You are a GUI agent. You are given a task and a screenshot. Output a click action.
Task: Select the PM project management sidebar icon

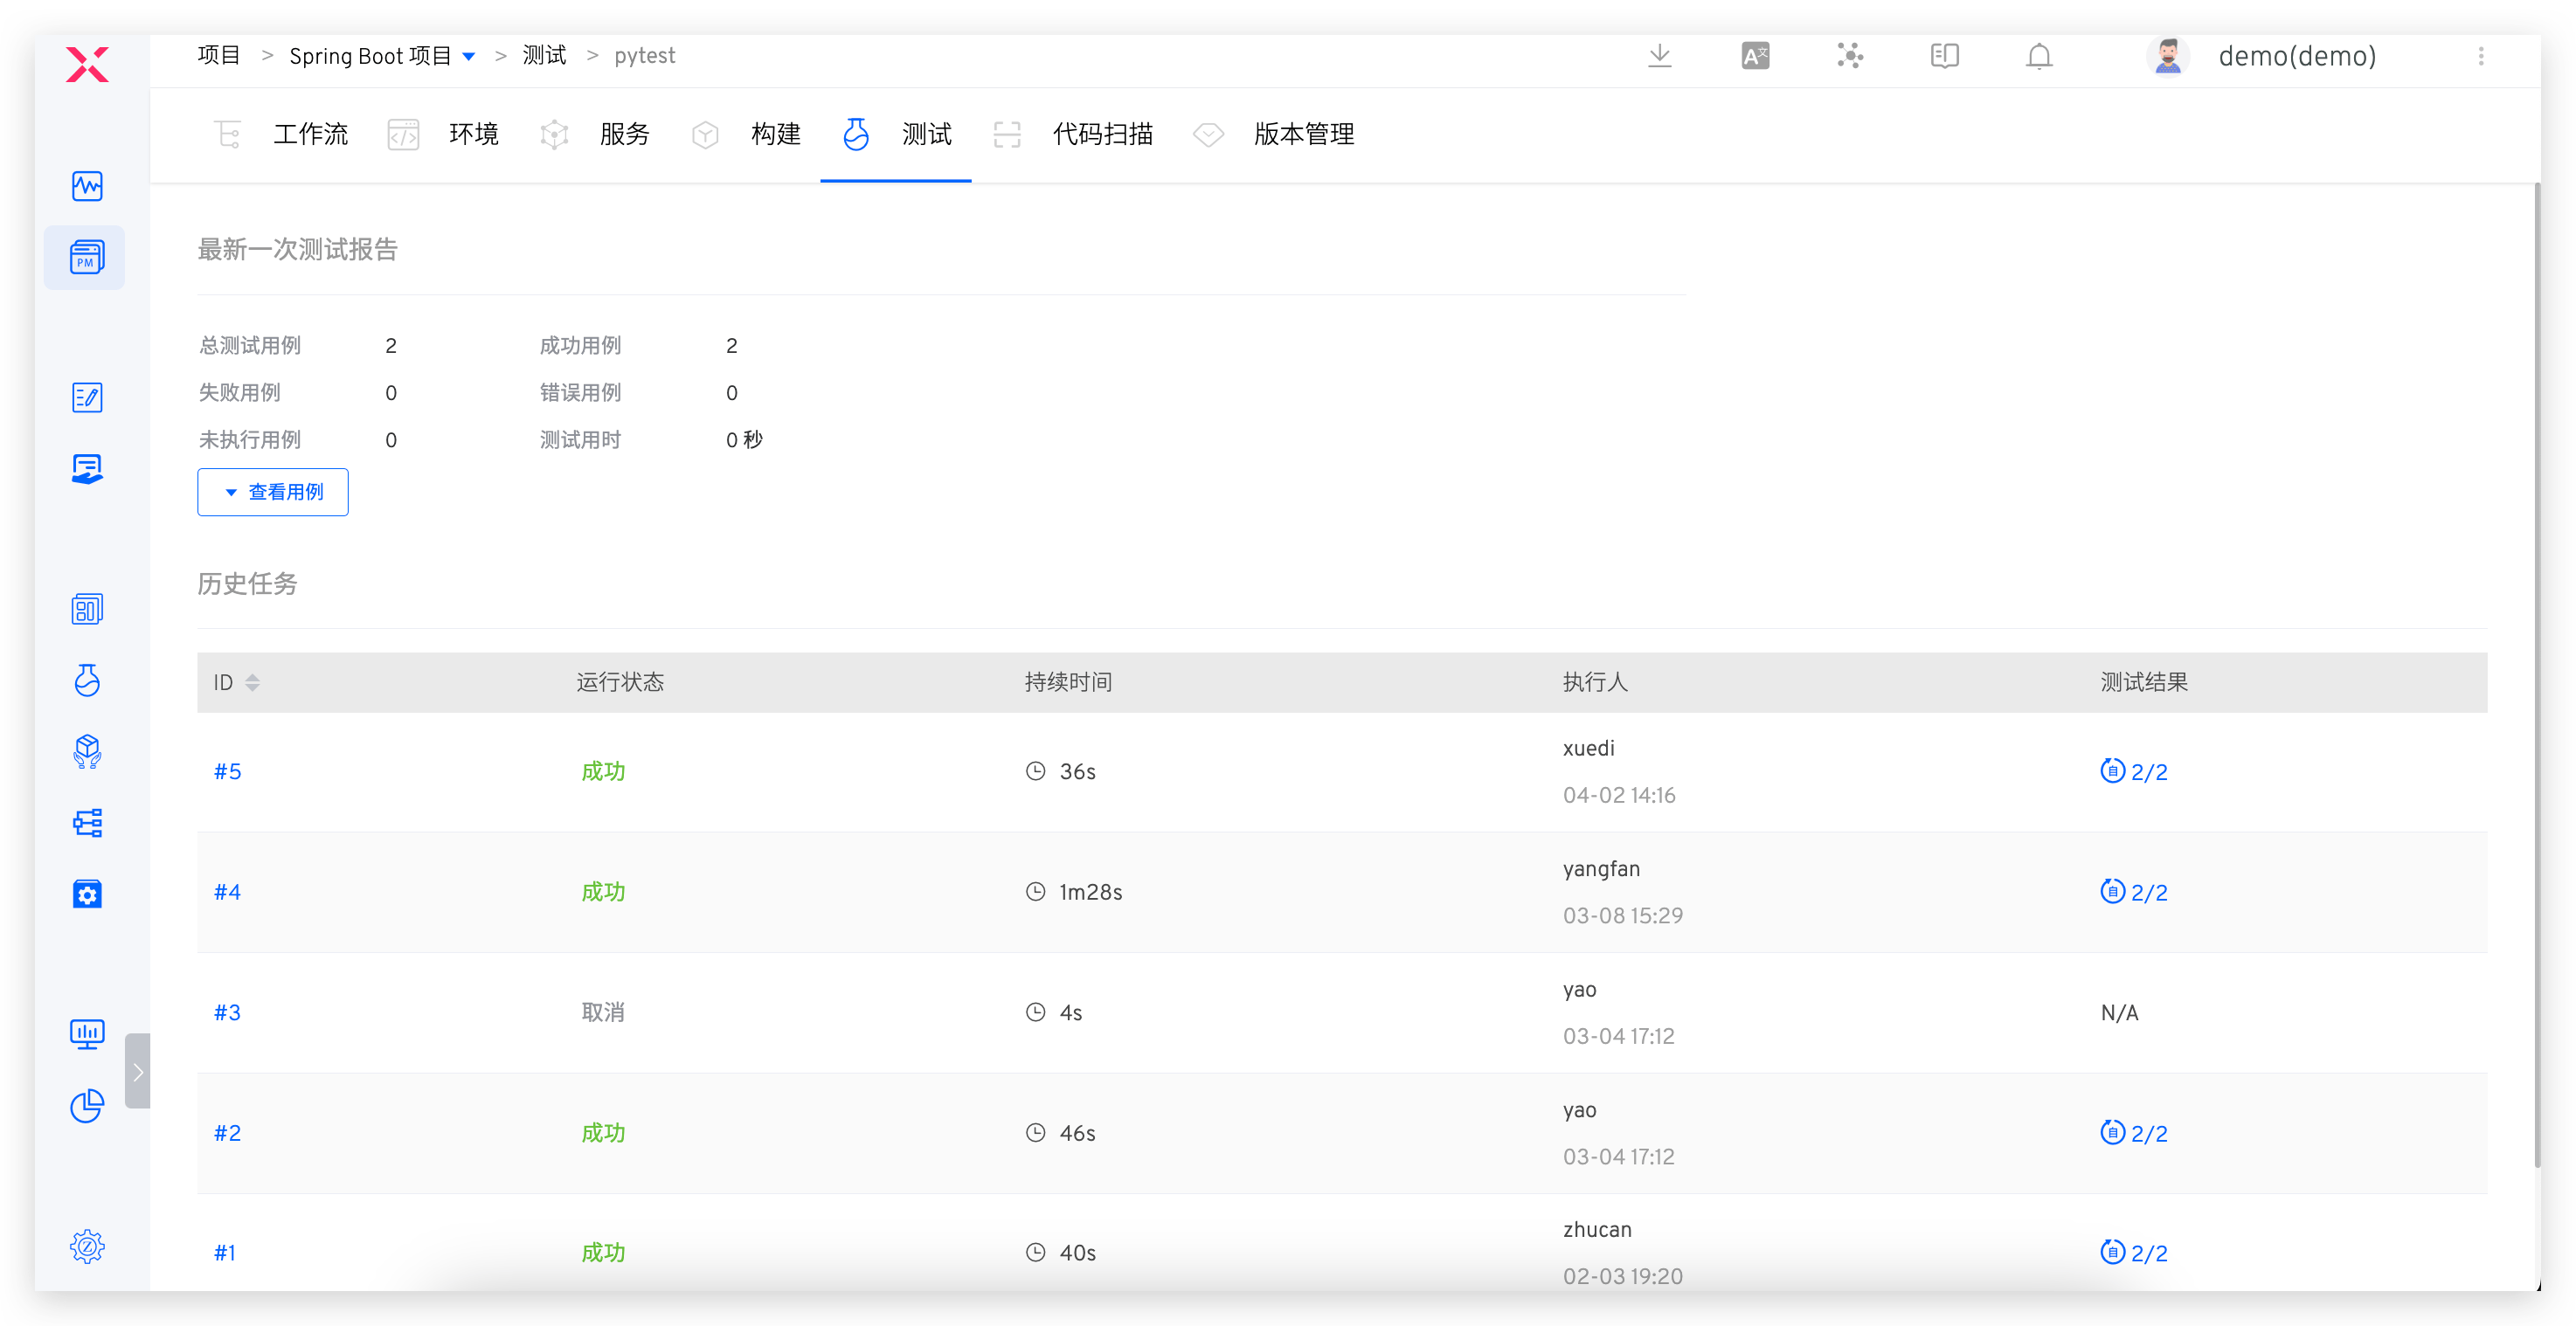click(84, 257)
